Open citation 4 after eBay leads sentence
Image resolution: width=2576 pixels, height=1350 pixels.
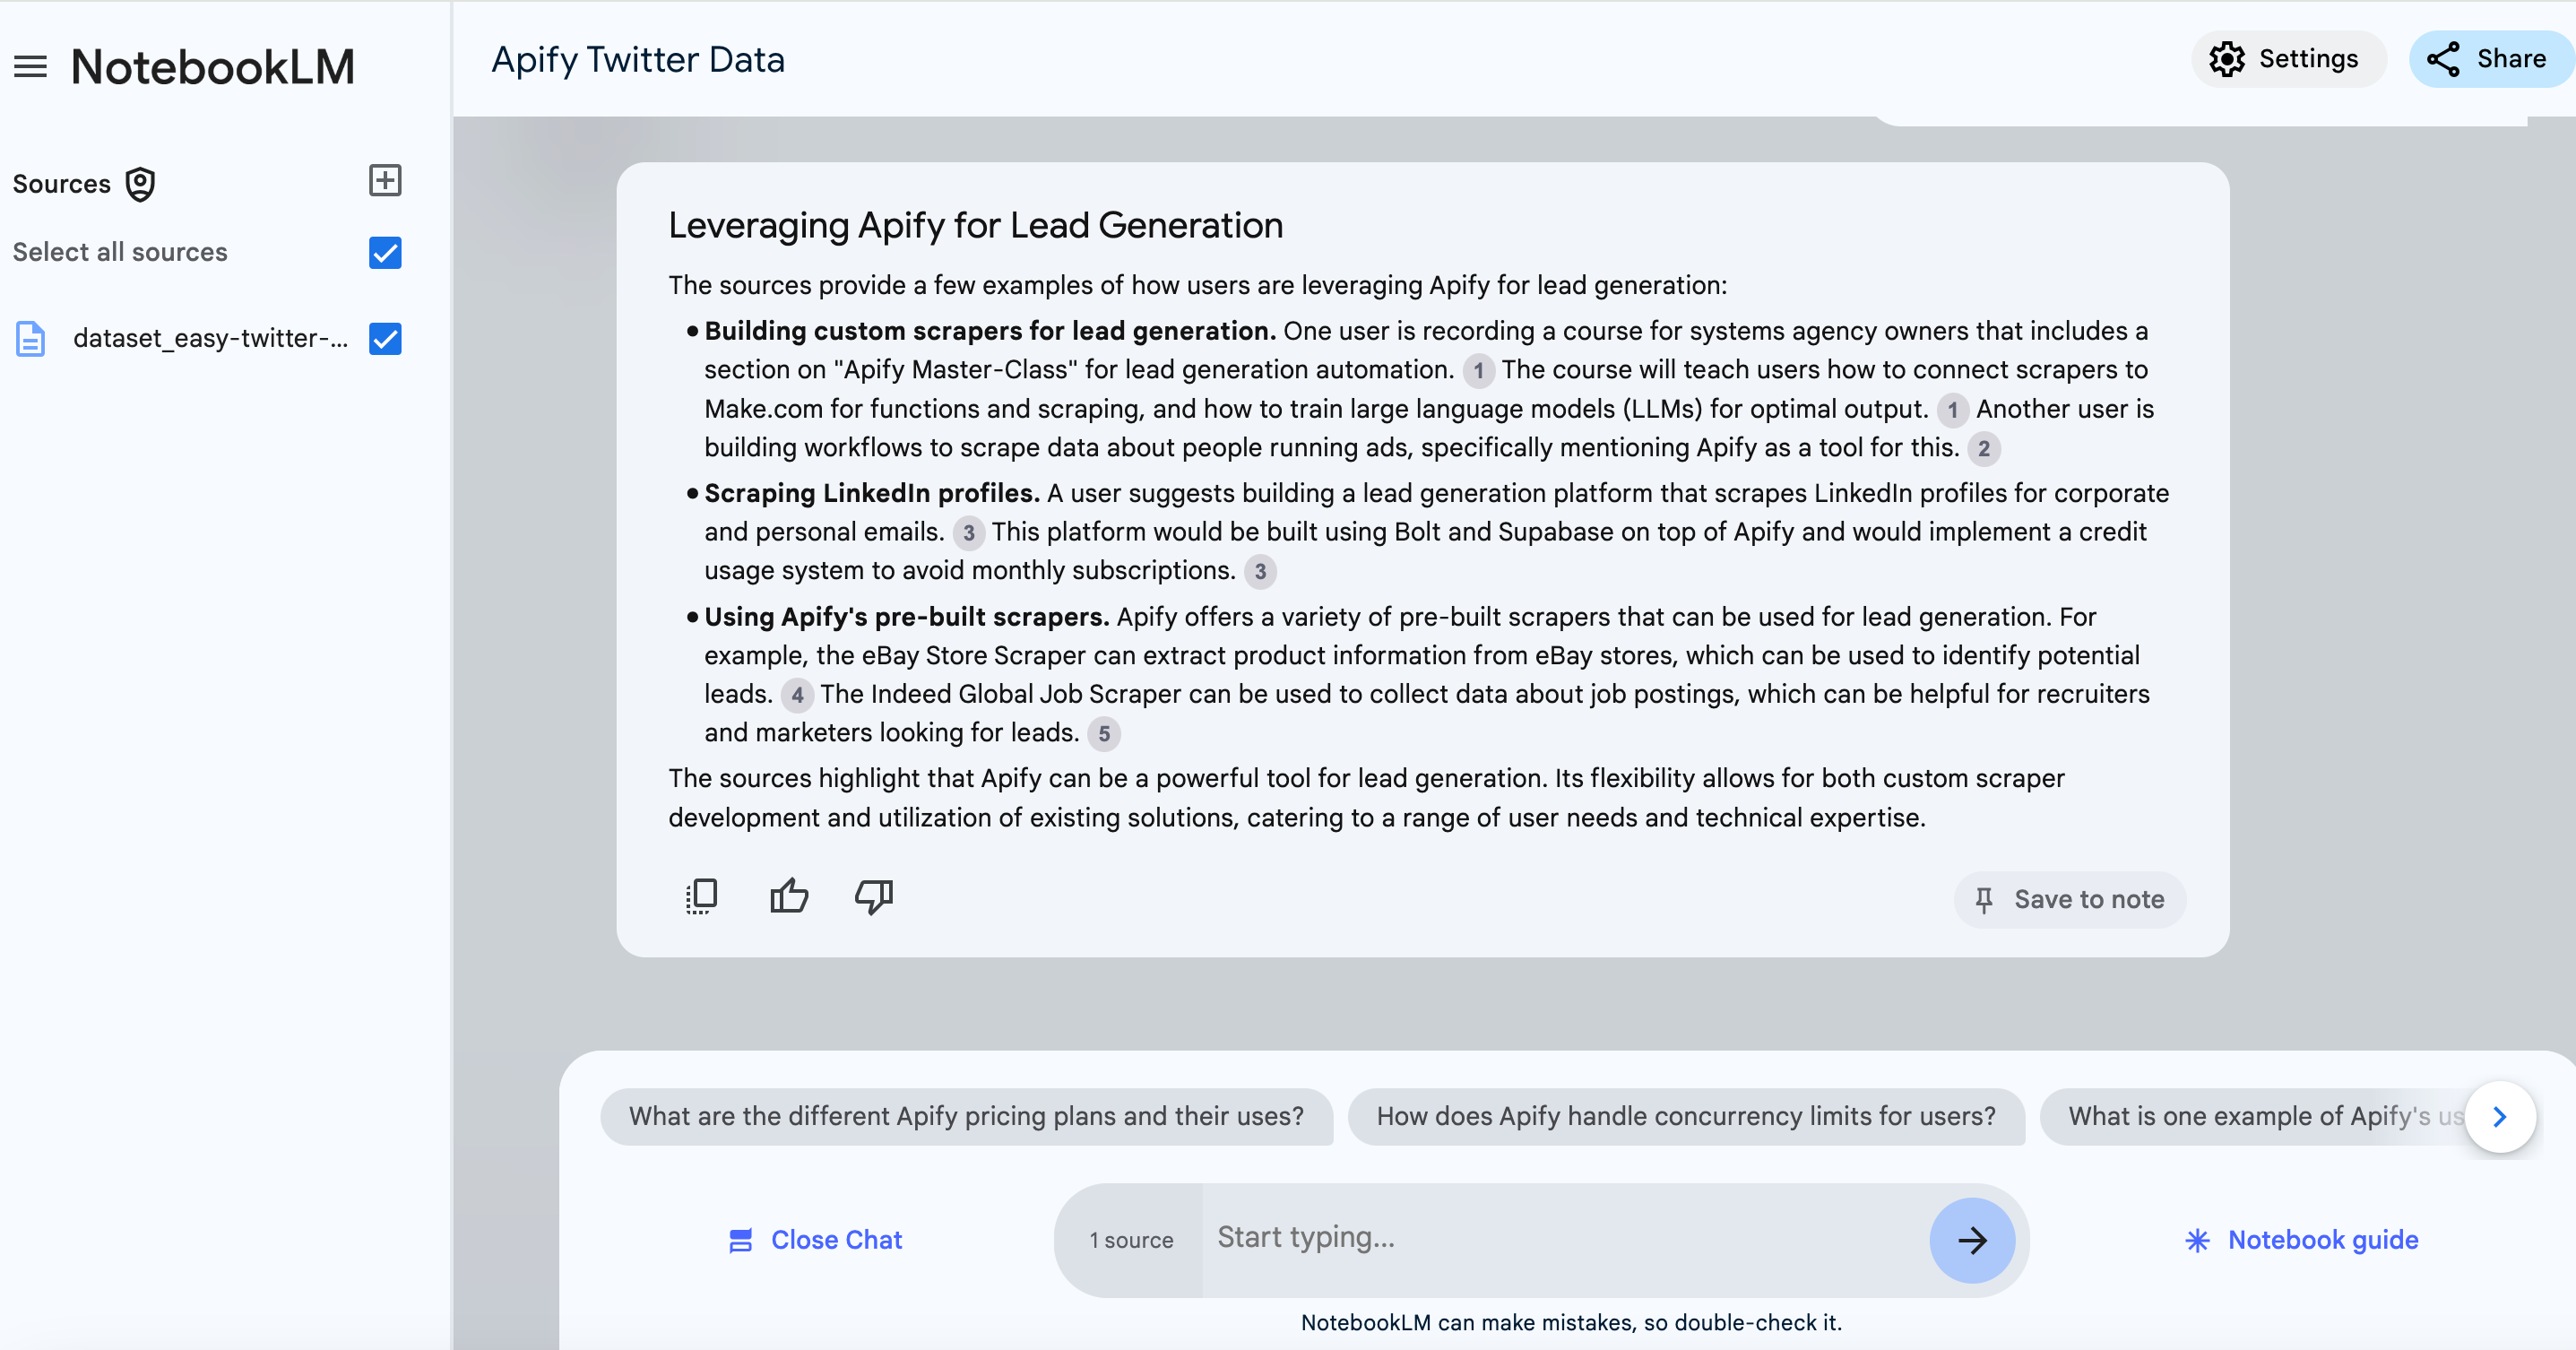[797, 695]
